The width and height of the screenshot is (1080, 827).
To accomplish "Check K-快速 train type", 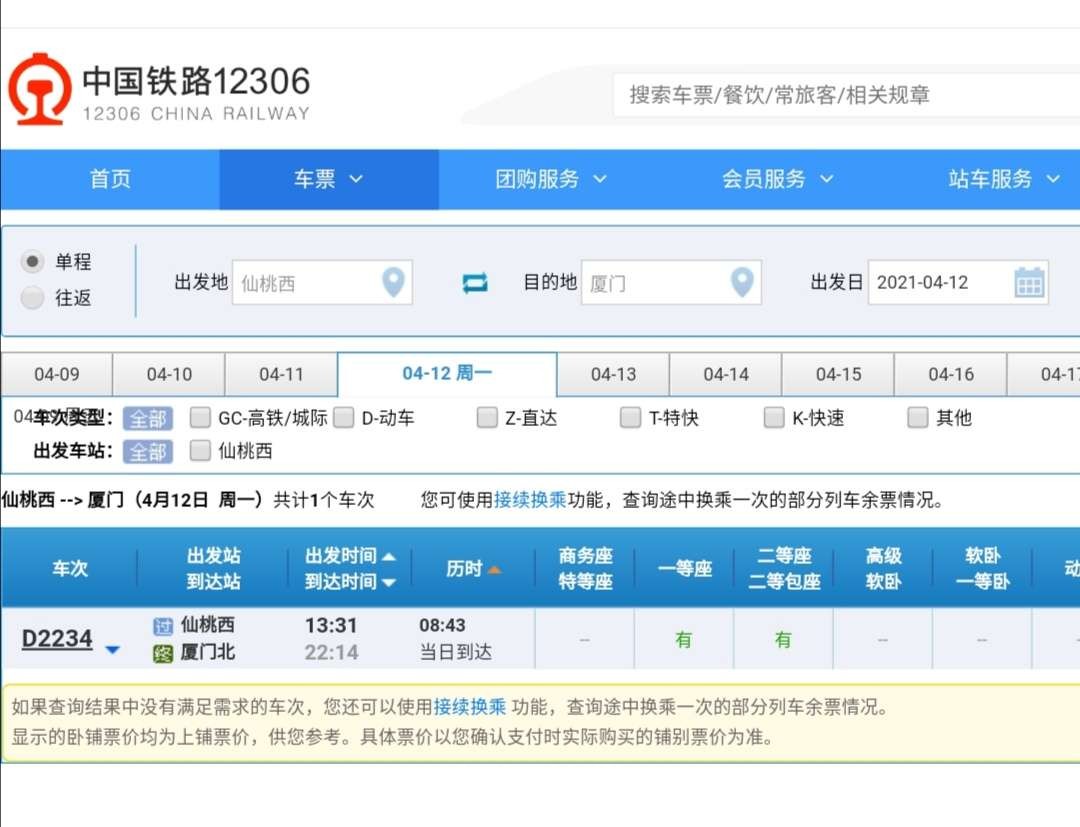I will (774, 417).
